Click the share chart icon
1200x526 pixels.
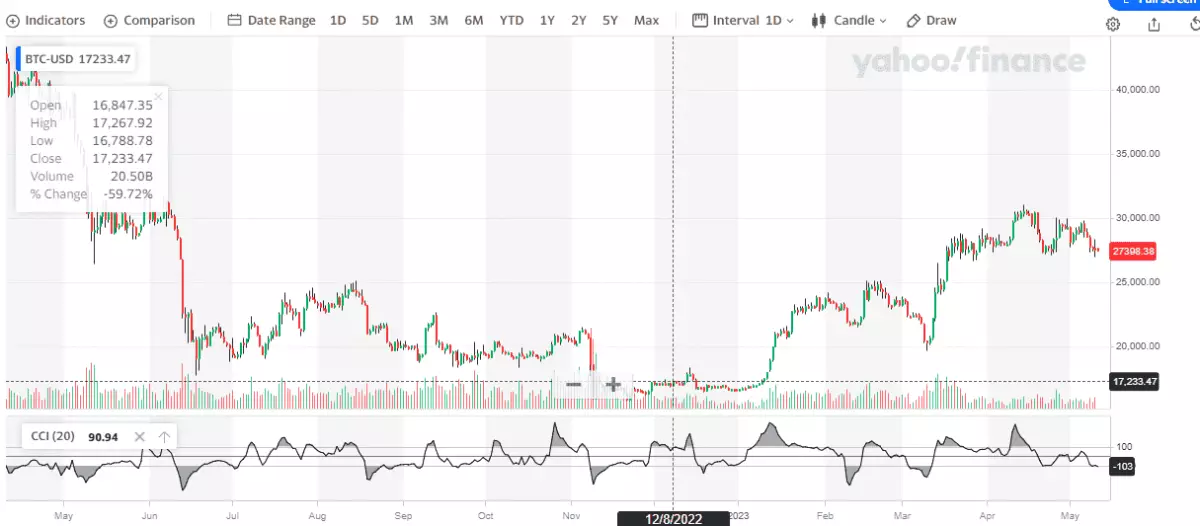(x=1154, y=24)
